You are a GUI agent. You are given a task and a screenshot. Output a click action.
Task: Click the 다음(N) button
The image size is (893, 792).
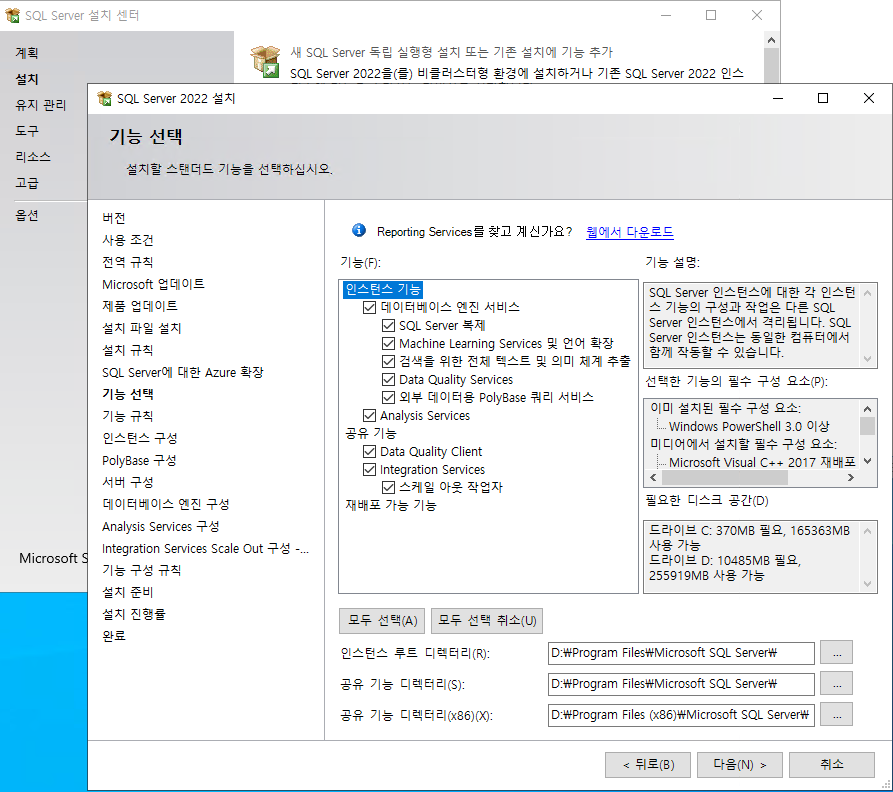[x=740, y=765]
